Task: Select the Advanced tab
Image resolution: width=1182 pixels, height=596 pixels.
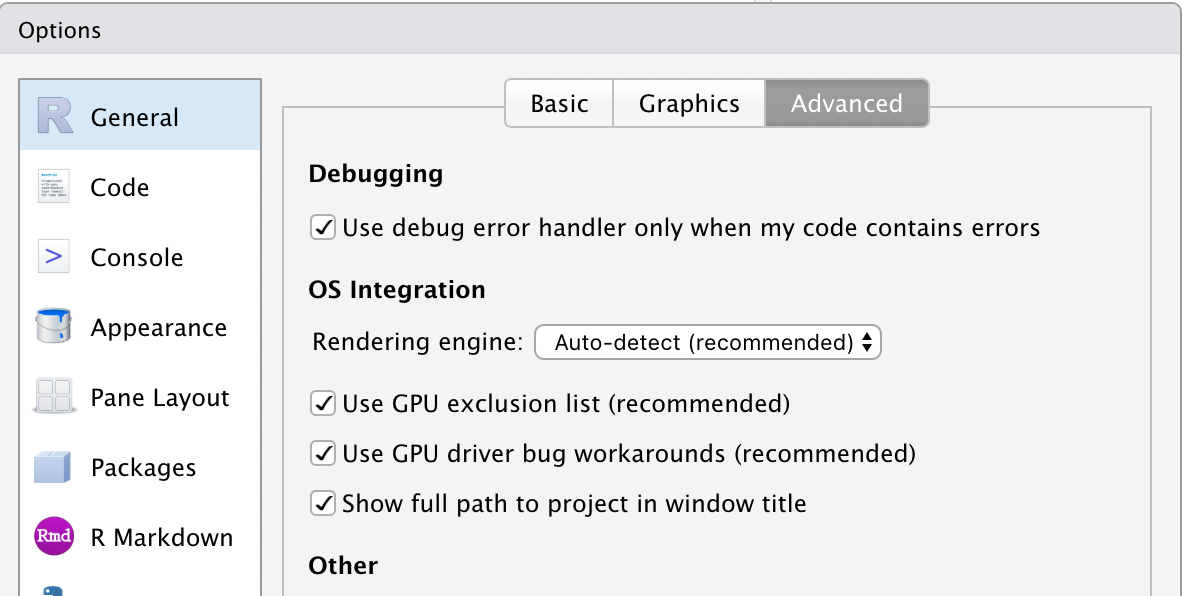Action: [846, 103]
